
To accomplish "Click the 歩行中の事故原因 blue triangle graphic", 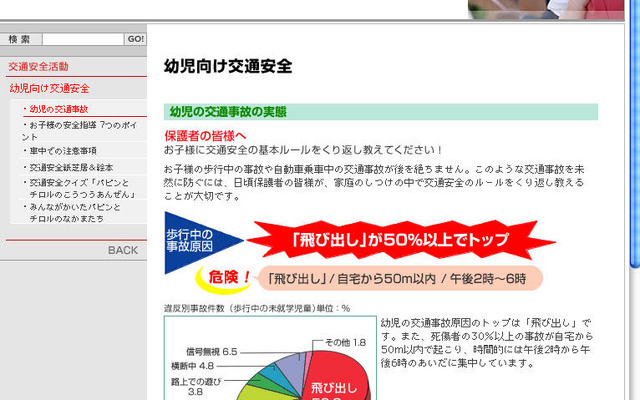I will [196, 241].
